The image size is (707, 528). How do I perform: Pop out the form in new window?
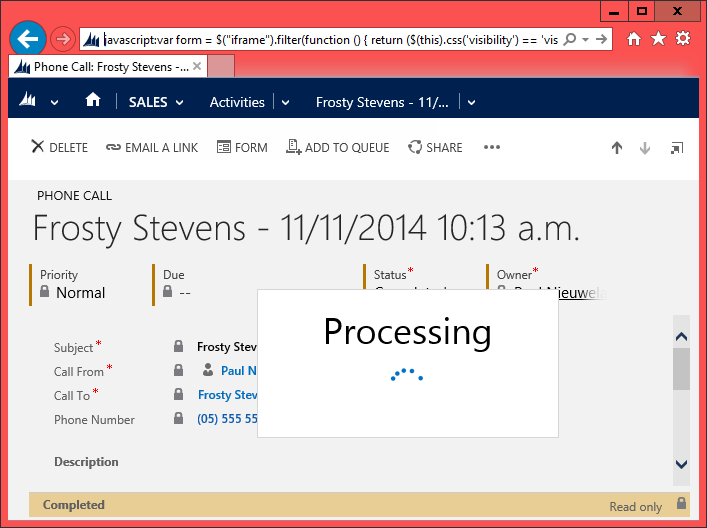(677, 148)
